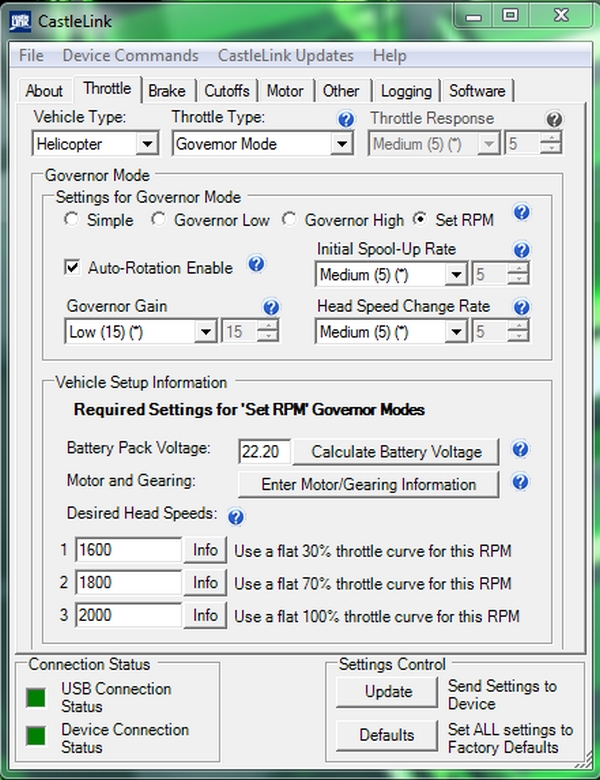Screen dimensions: 600x780
Task: Click Info button for head speed 2000
Action: (x=205, y=615)
